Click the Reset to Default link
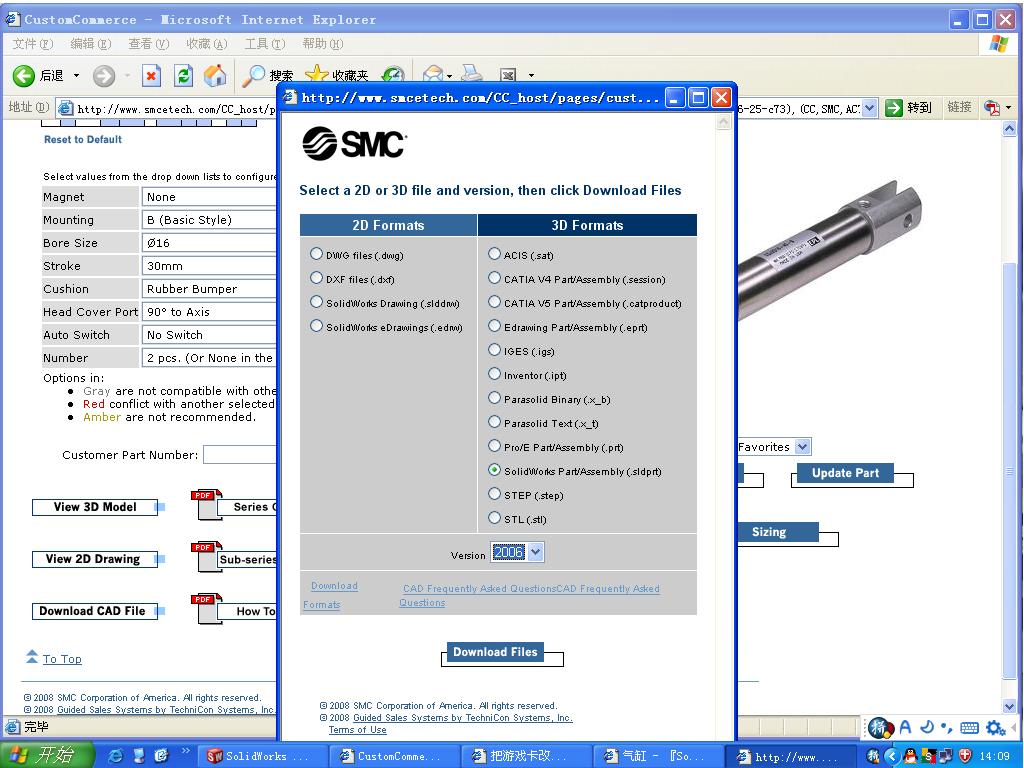This screenshot has height=768, width=1024. (x=83, y=139)
